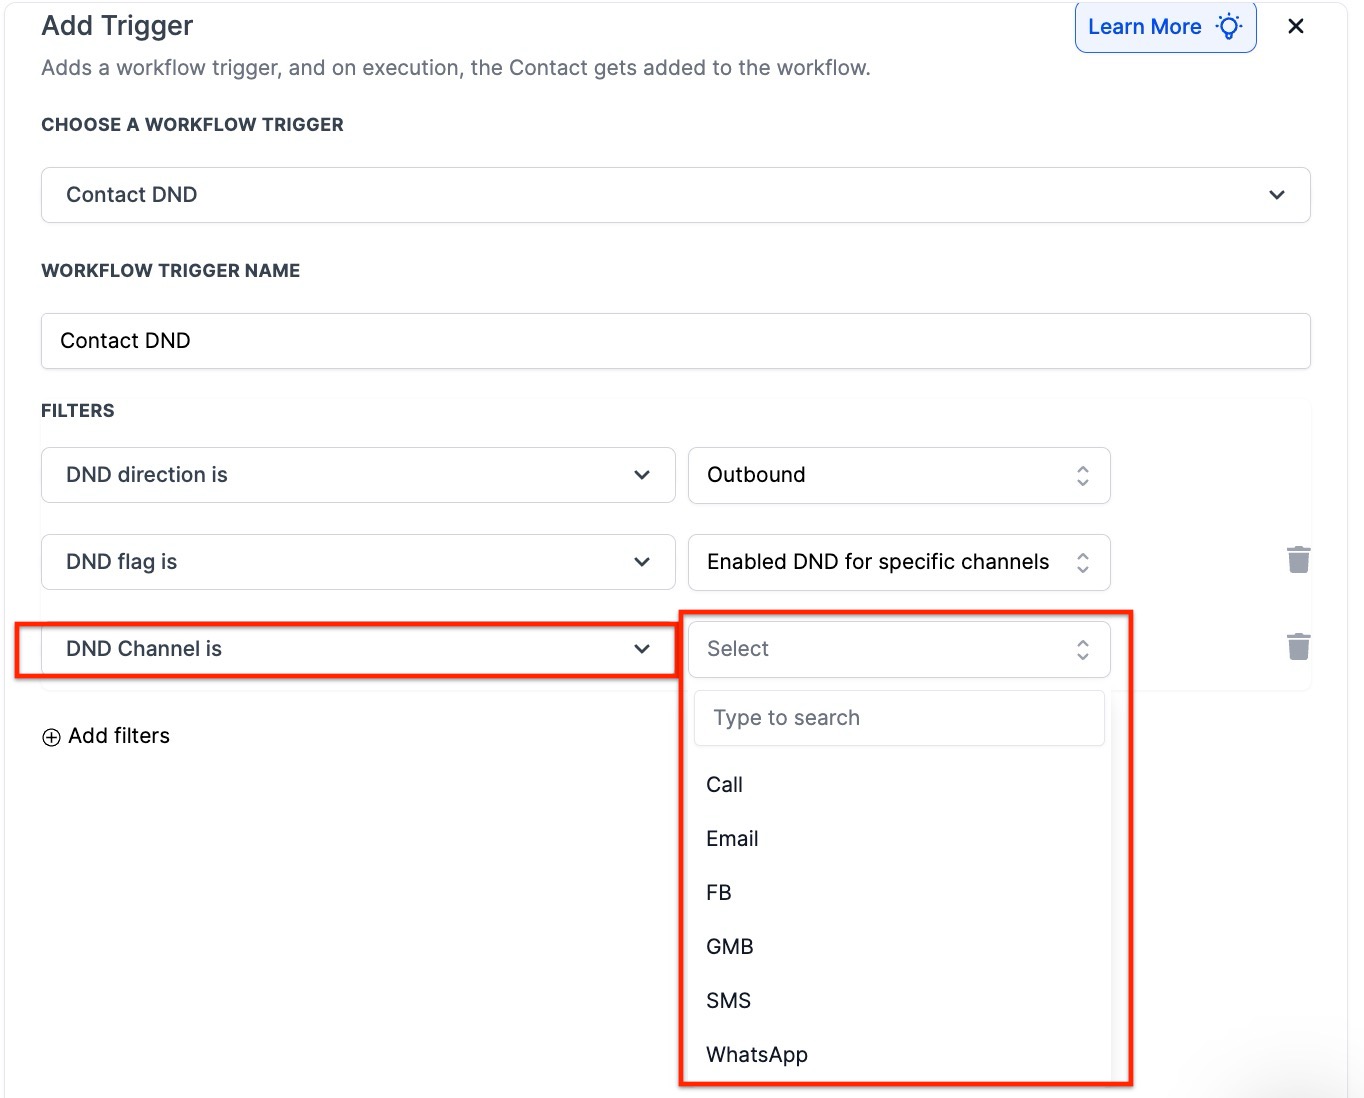The image size is (1364, 1098).
Task: Pick SMS from the channel options
Action: point(728,1001)
